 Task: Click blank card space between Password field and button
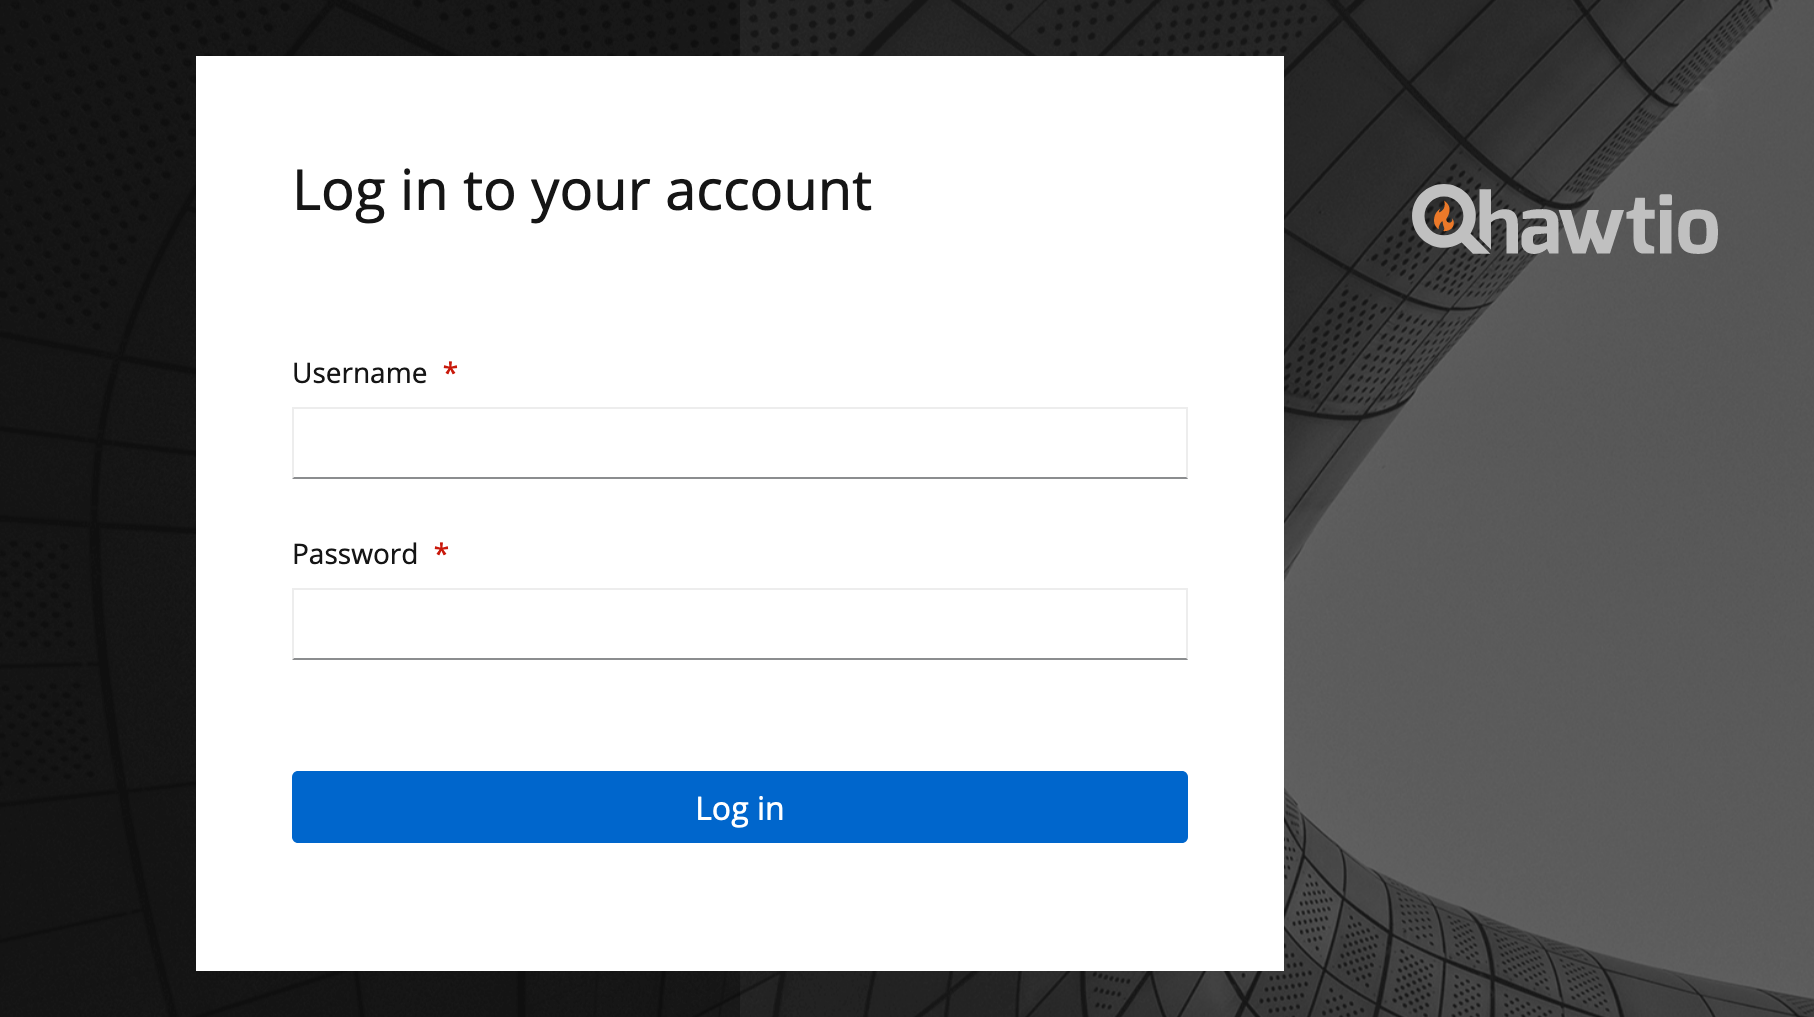click(x=739, y=715)
